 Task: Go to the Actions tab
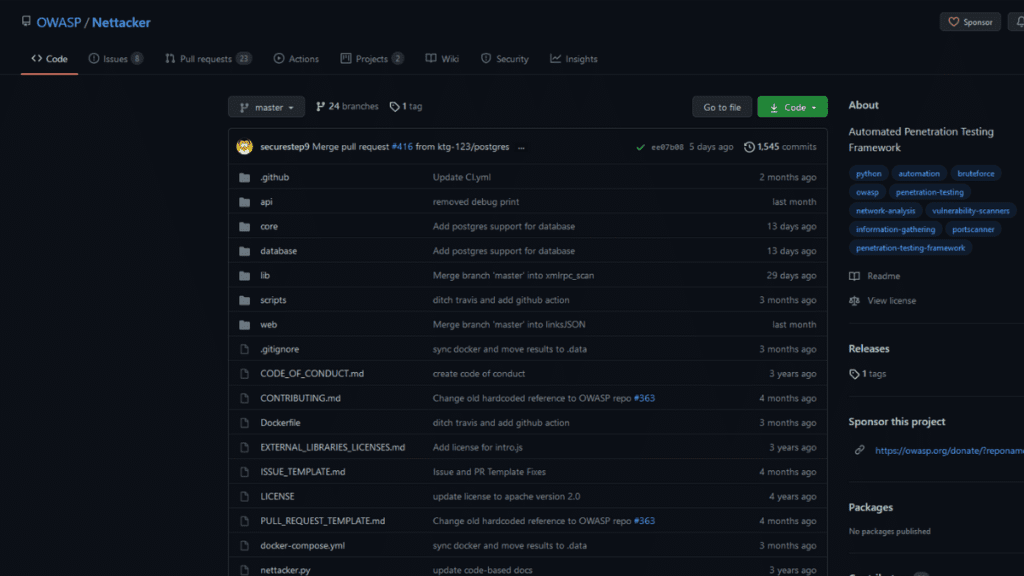[296, 59]
